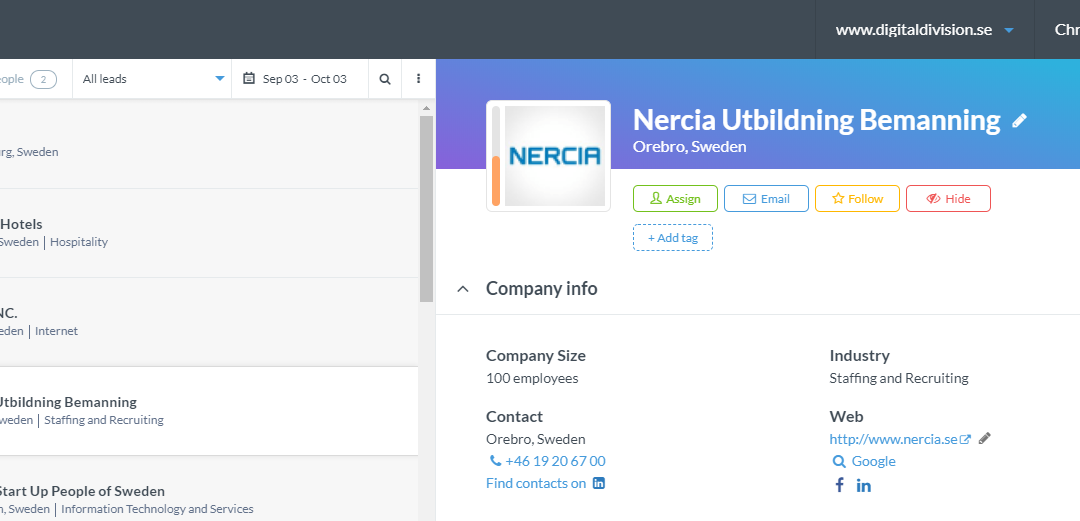Click the external link icon after nercia.se

966,439
